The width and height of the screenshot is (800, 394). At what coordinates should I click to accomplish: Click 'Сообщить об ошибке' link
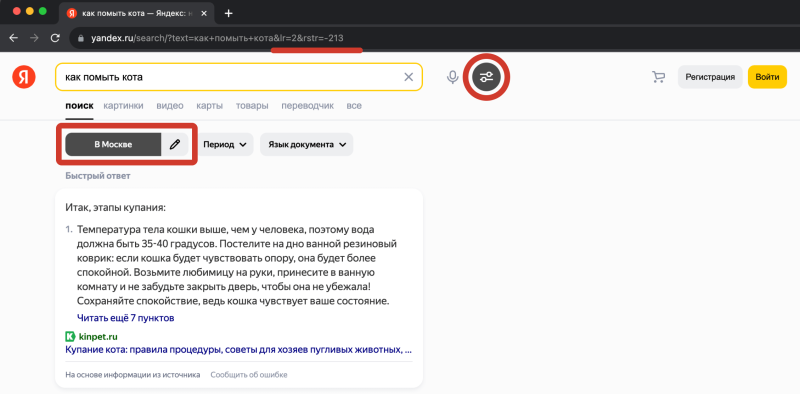249,375
